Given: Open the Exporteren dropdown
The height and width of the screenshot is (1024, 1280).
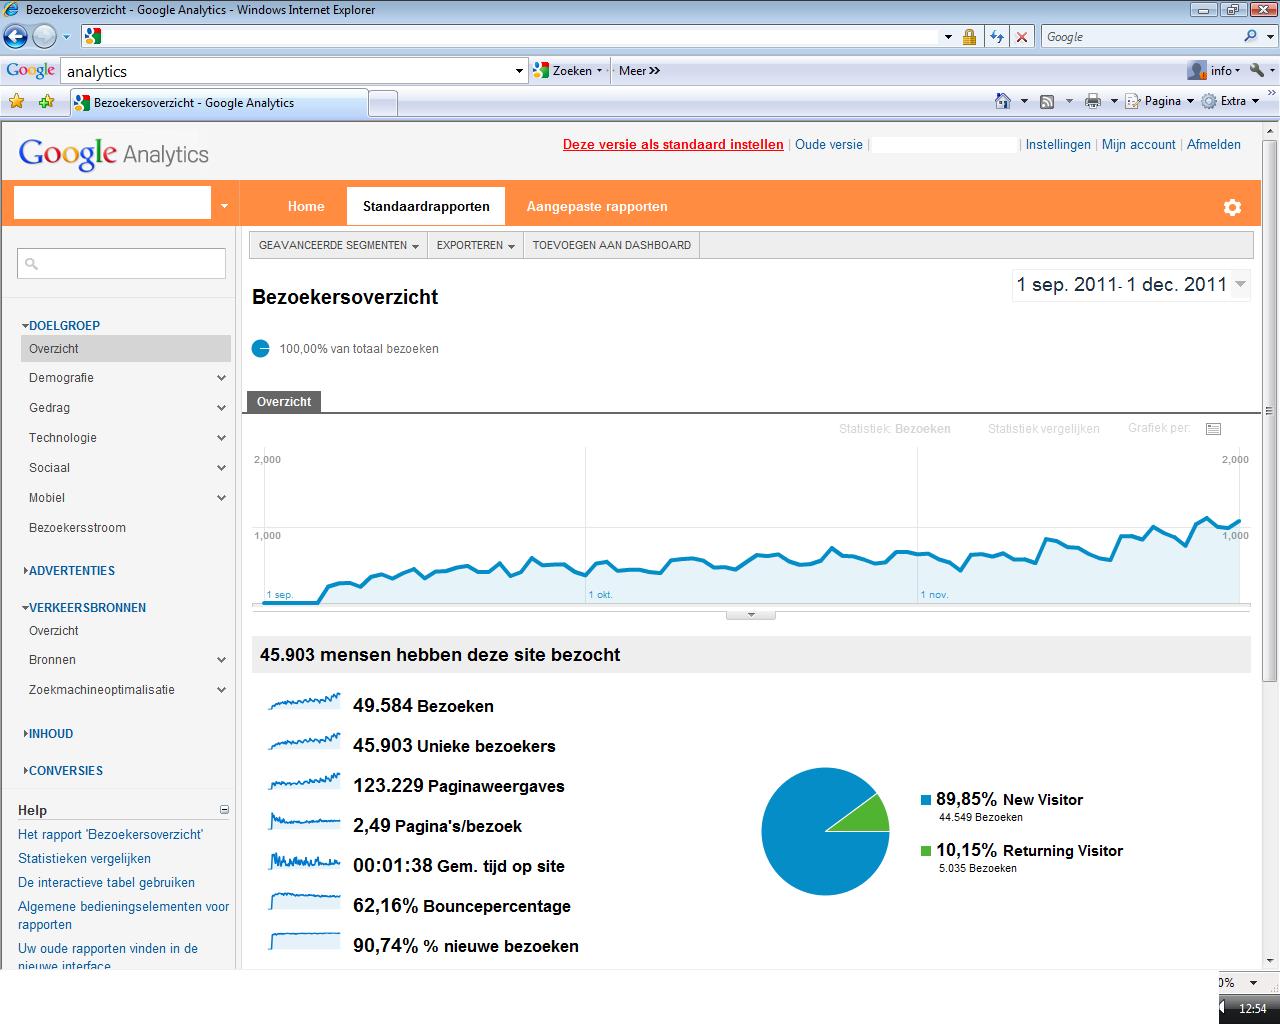Looking at the screenshot, I should (476, 245).
